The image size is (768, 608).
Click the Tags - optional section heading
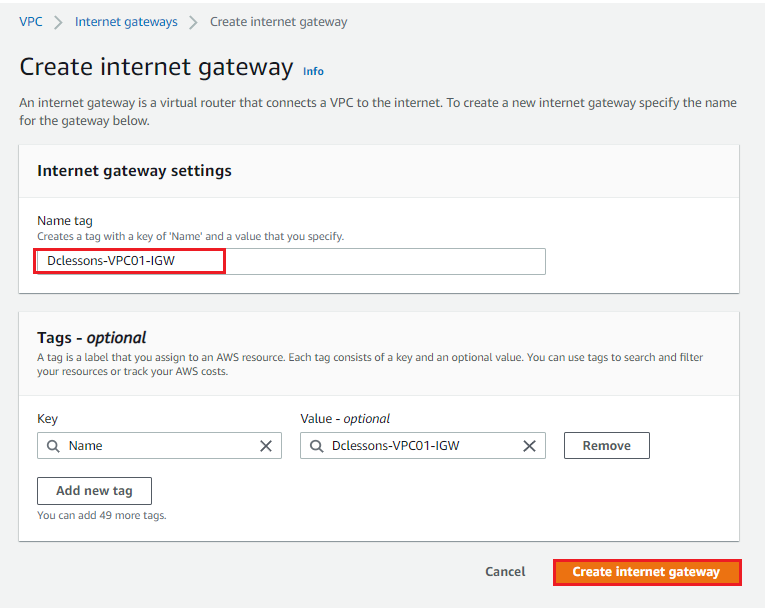point(92,338)
